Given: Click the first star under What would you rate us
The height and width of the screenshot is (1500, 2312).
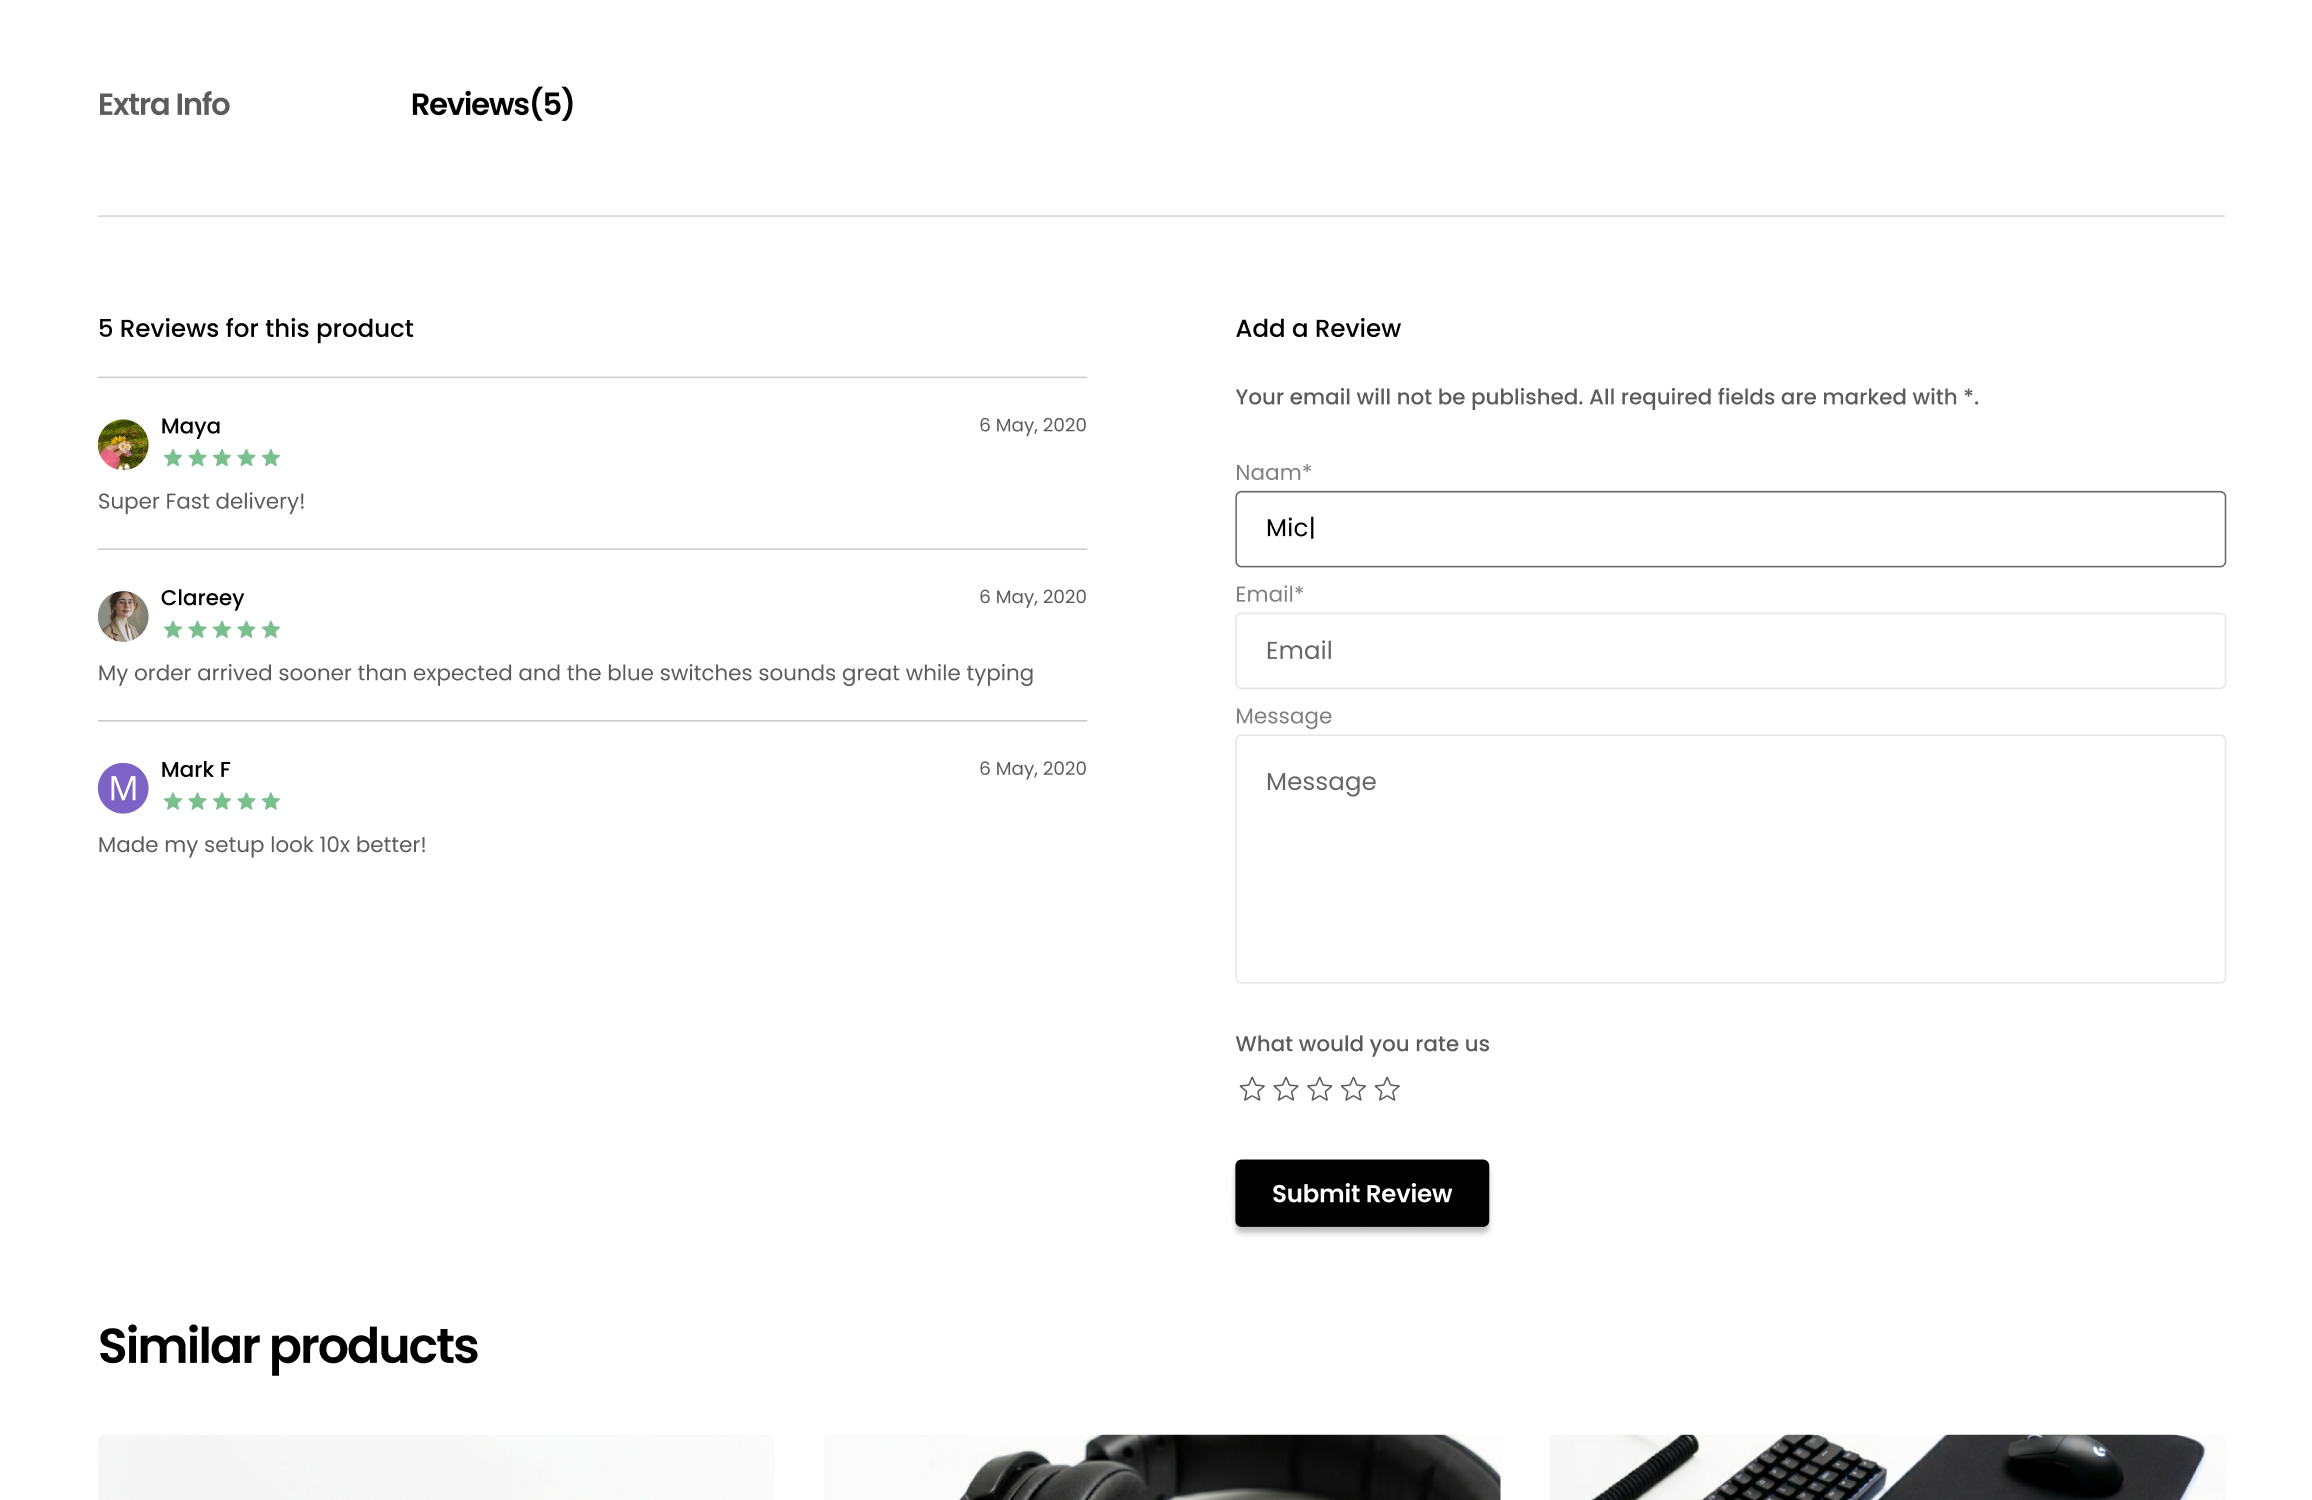Looking at the screenshot, I should pos(1251,1089).
